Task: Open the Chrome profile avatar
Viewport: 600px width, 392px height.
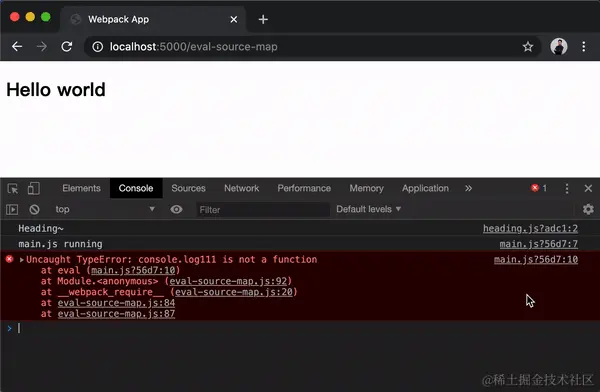Action: 559,47
